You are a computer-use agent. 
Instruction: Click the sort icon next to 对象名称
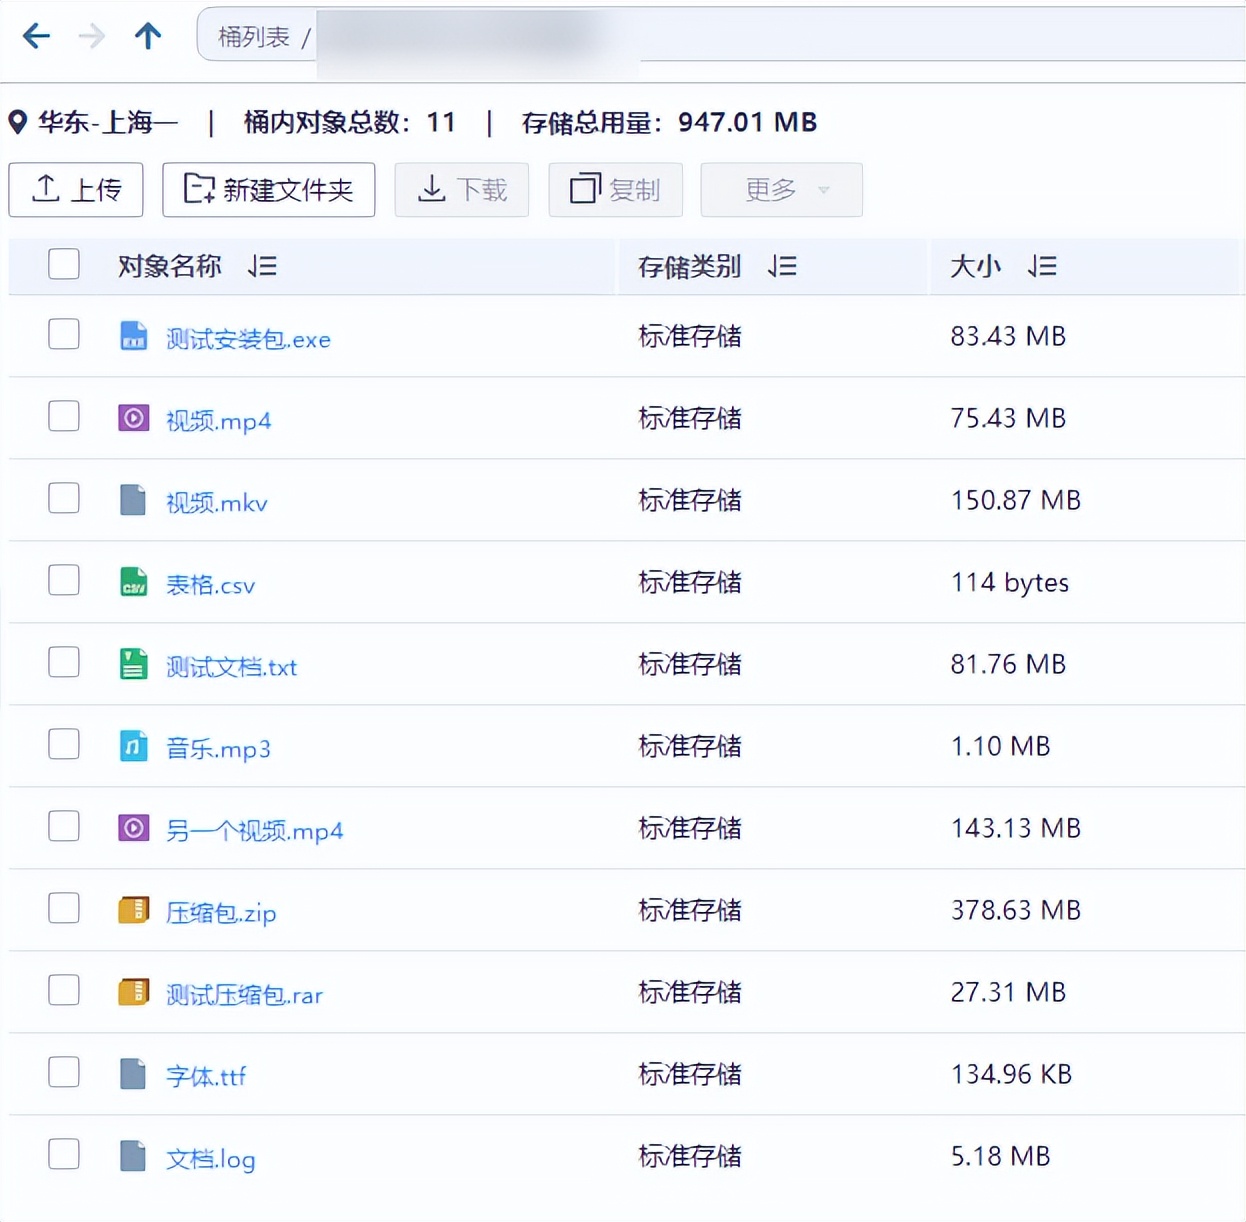tap(261, 266)
